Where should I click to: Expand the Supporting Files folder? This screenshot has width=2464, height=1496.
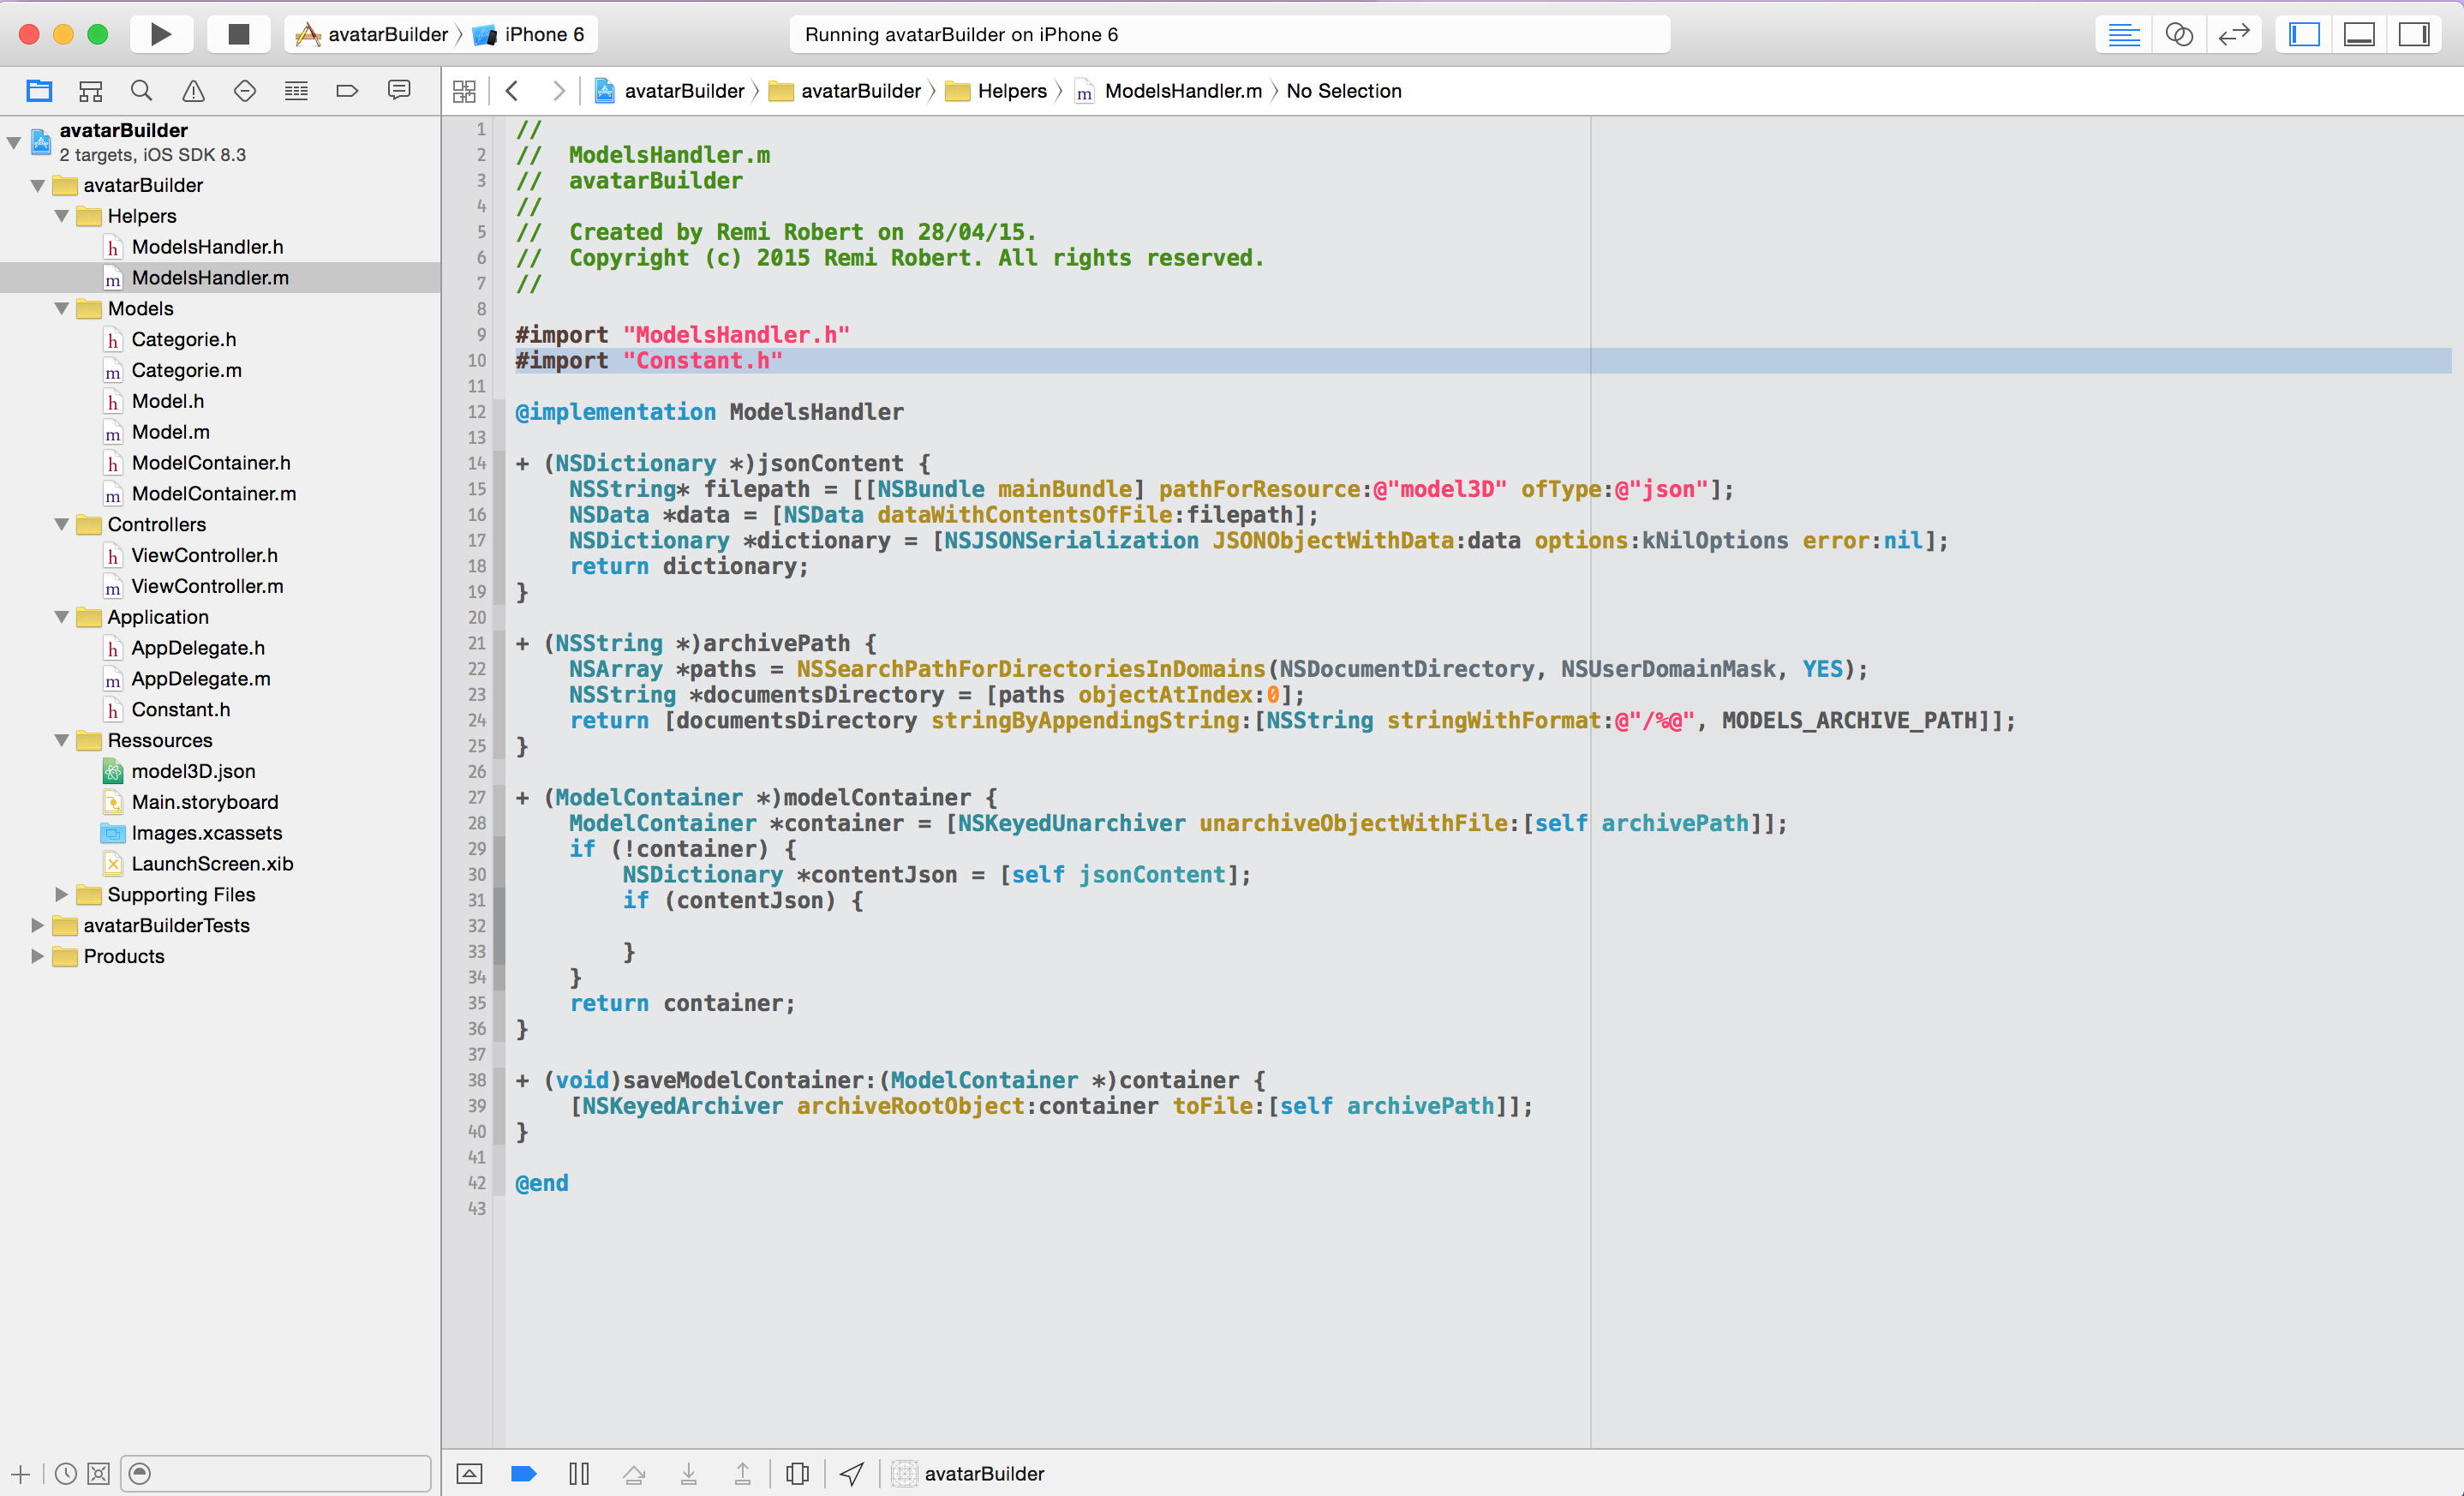[x=62, y=894]
